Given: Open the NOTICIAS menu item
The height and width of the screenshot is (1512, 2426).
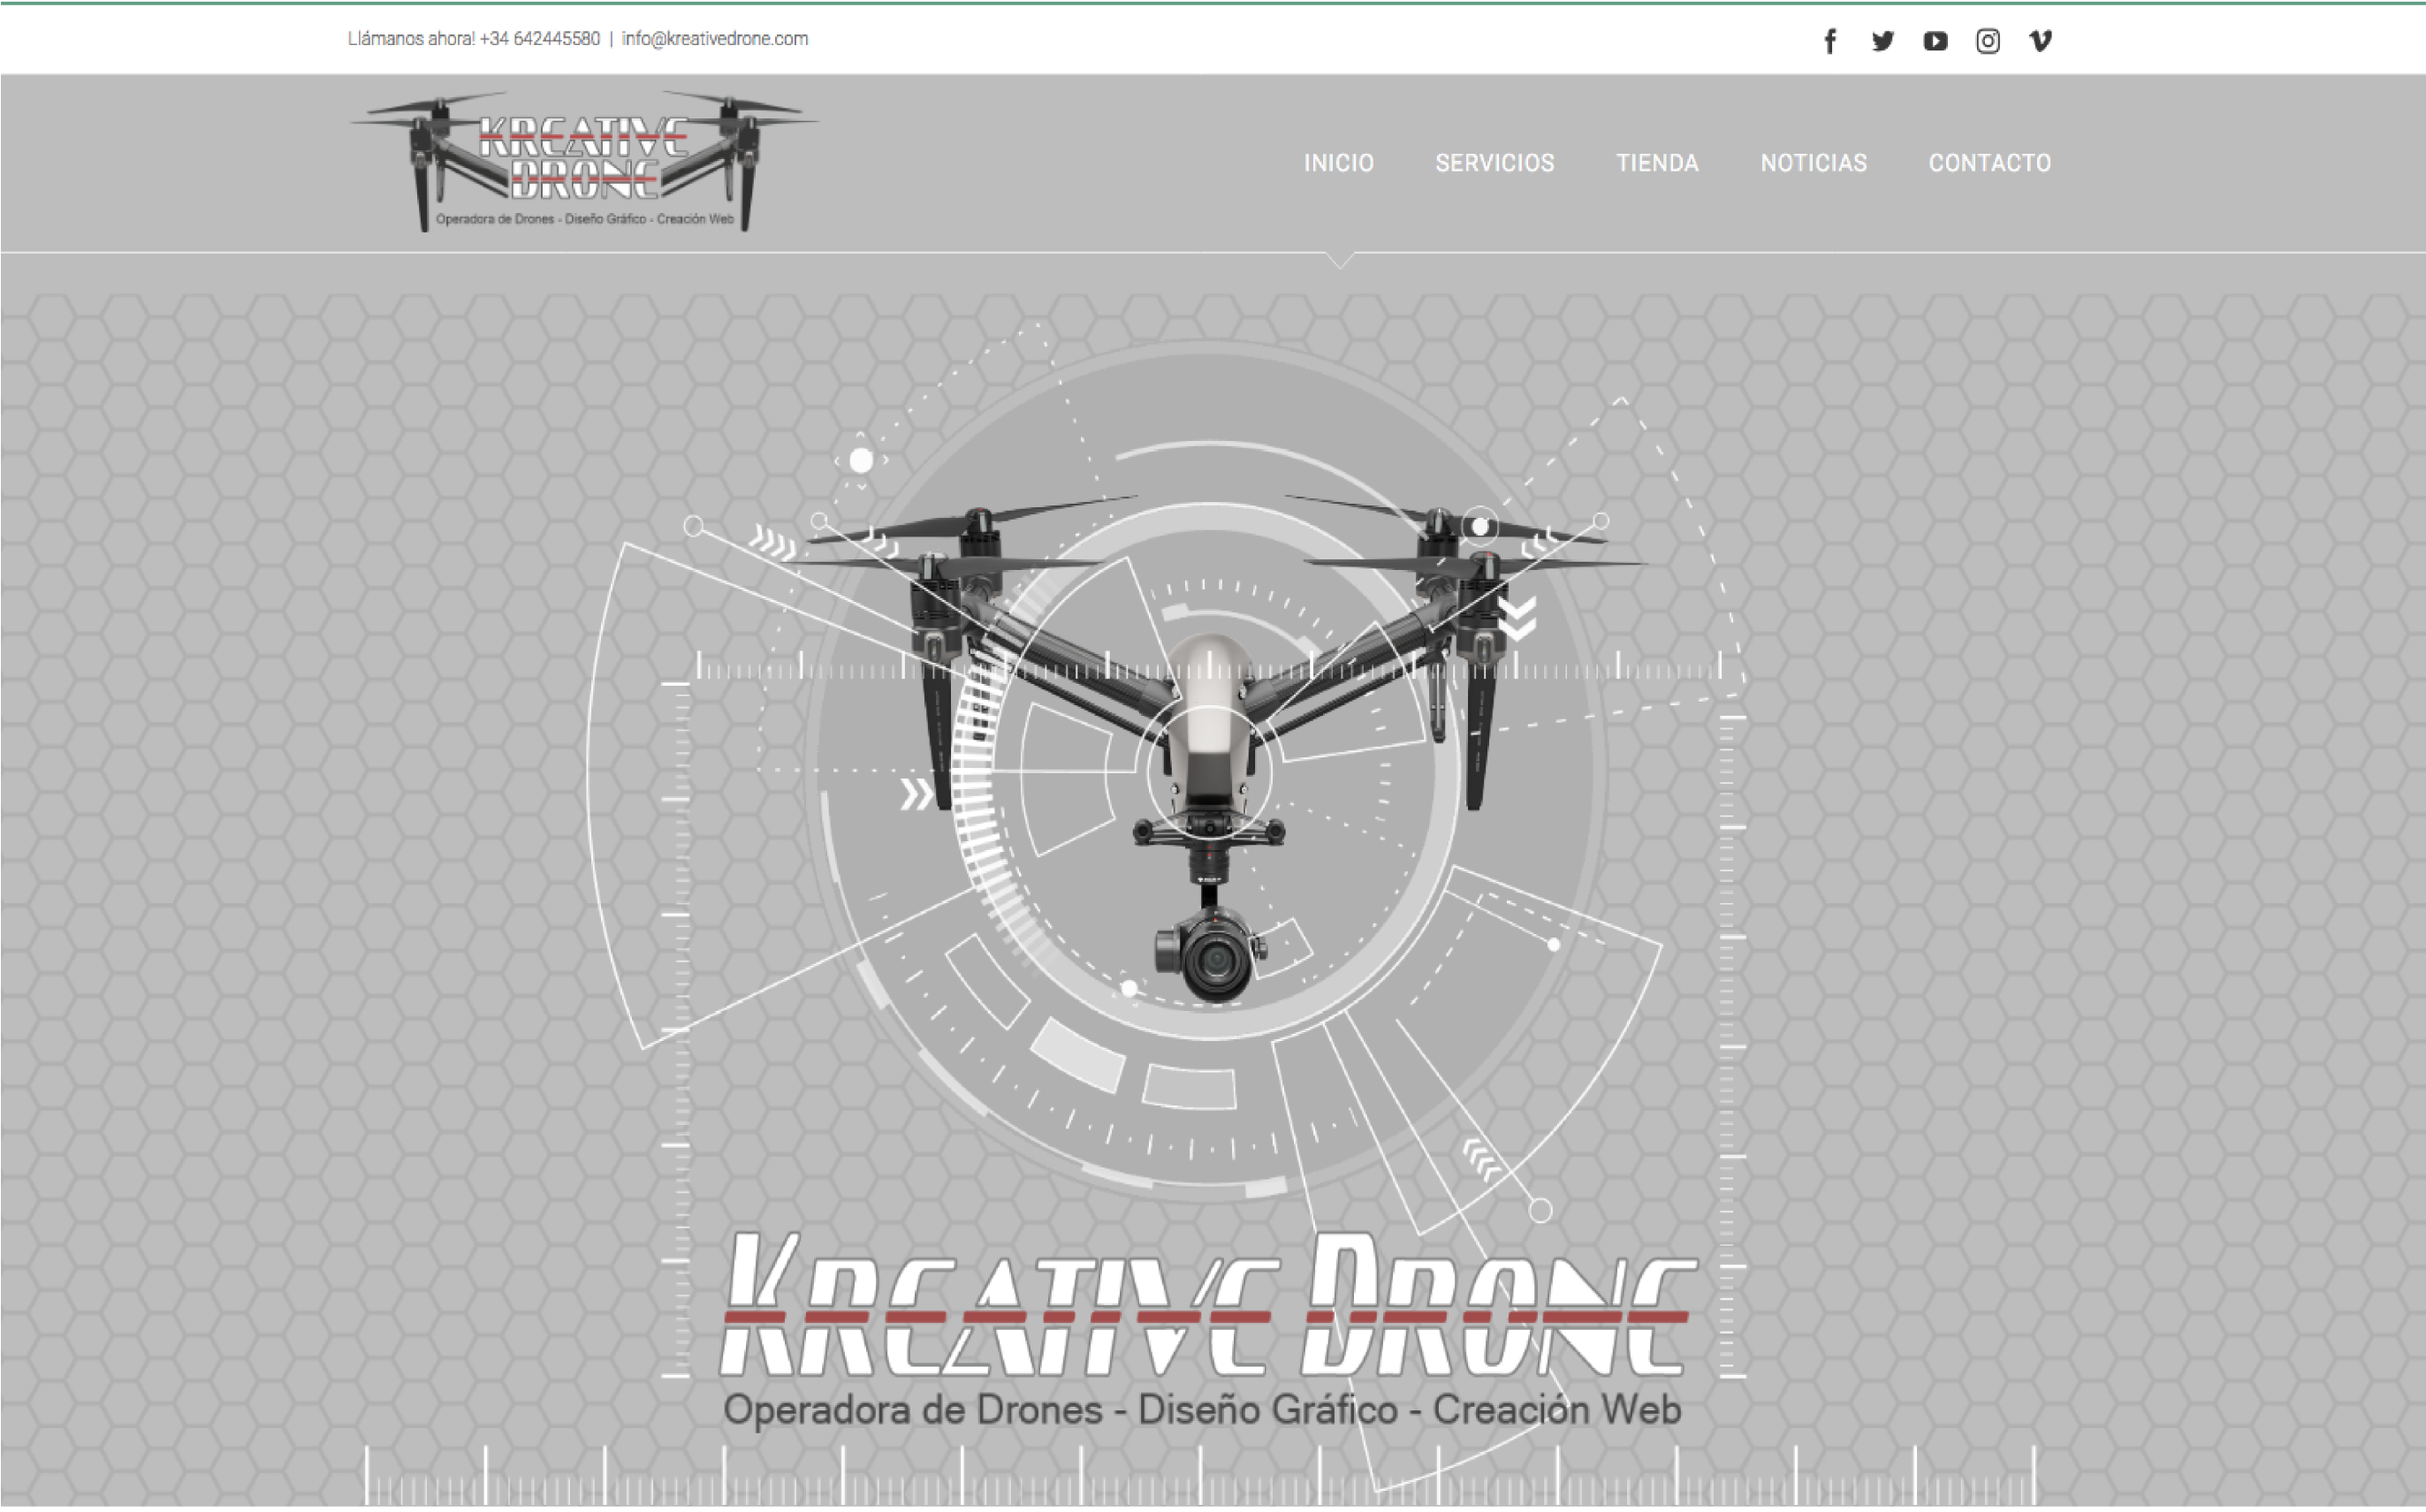Looking at the screenshot, I should [x=1813, y=163].
